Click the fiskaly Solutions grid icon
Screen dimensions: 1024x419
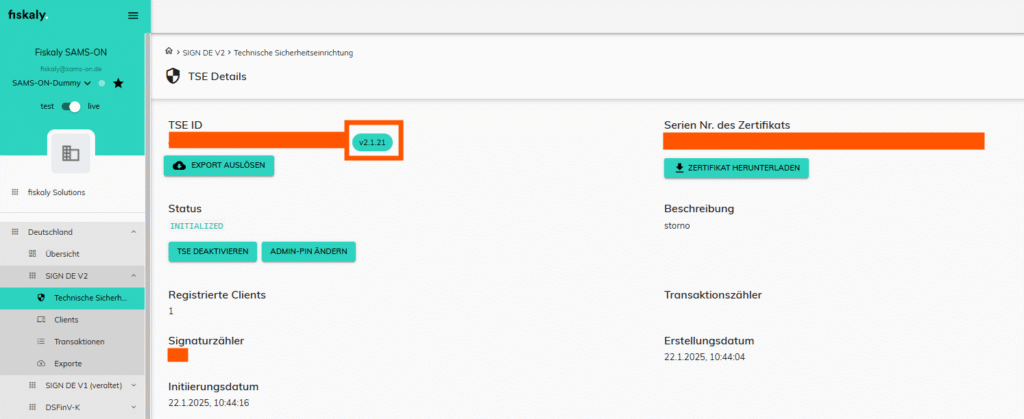click(x=15, y=192)
